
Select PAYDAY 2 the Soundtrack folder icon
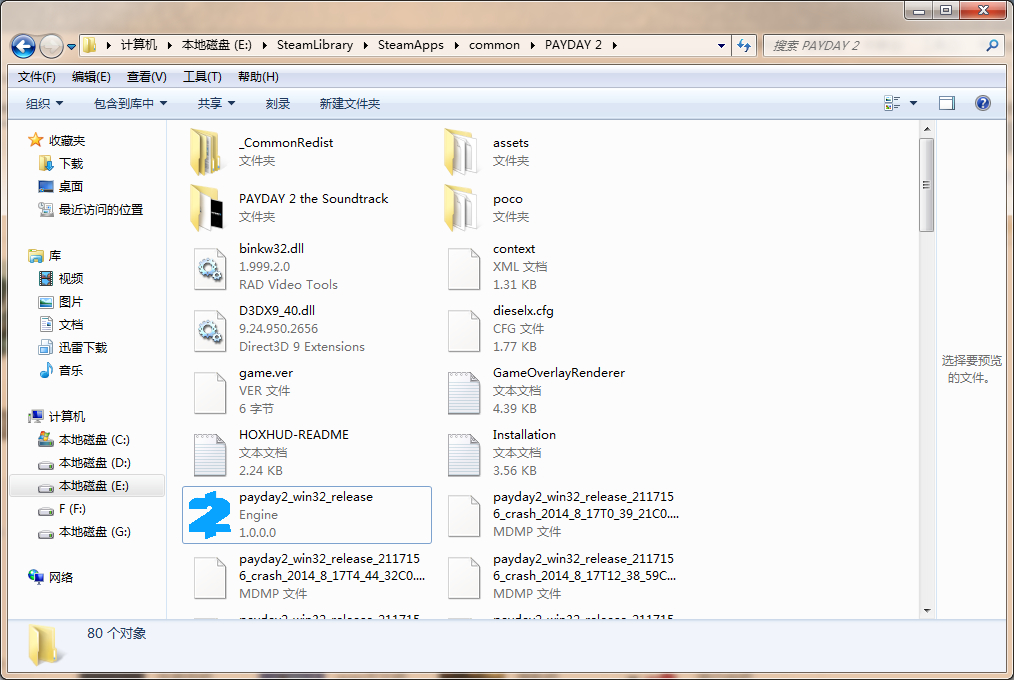207,208
